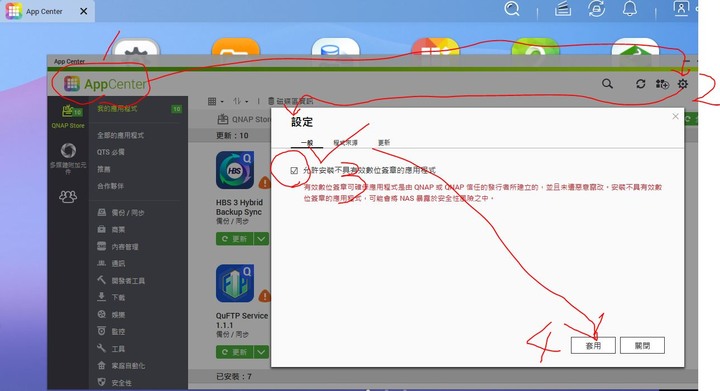Select the 通訊 category
The image size is (720, 391).
pos(112,263)
